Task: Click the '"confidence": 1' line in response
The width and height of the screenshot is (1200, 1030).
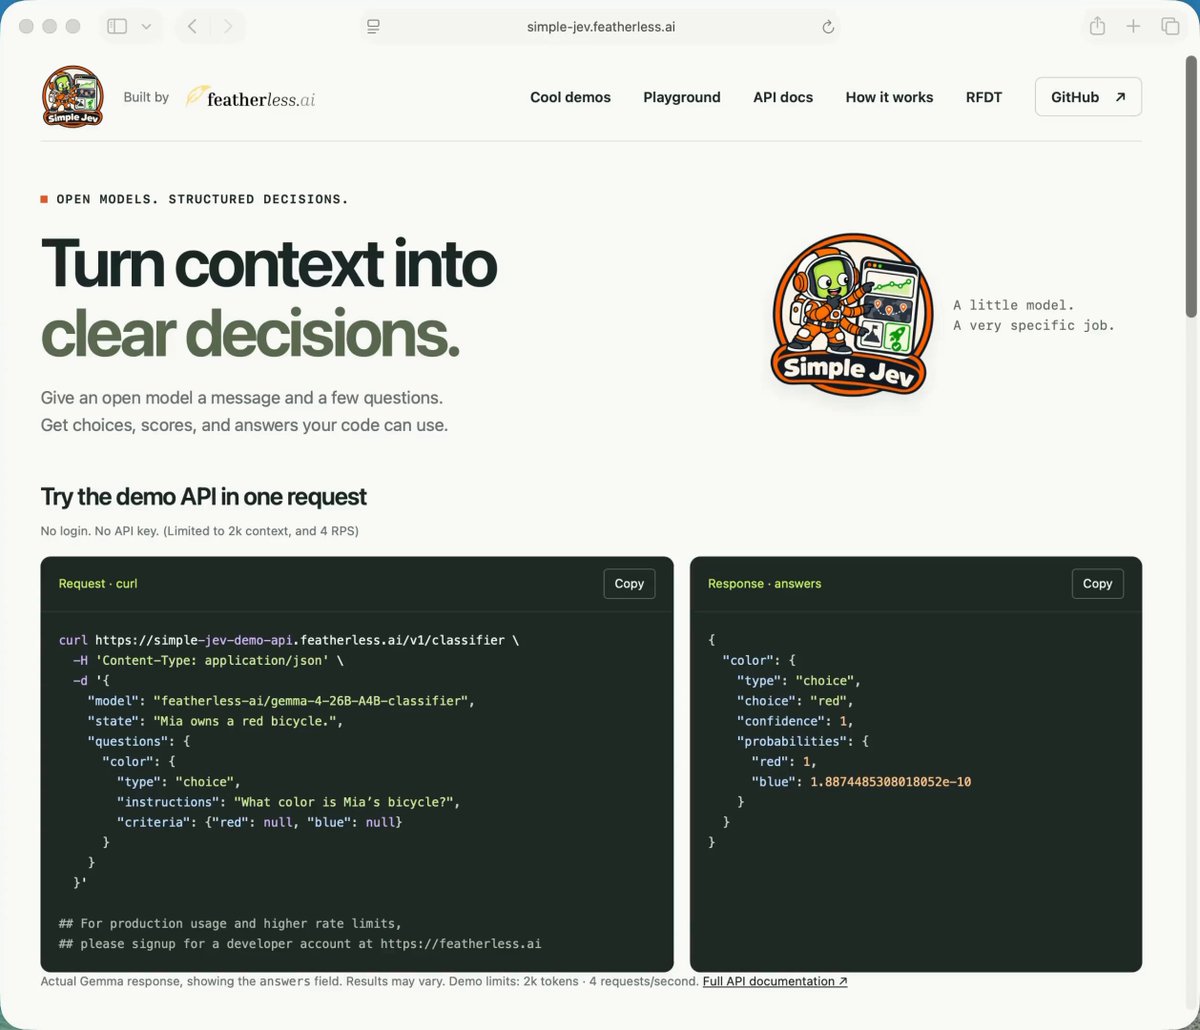Action: click(x=795, y=721)
